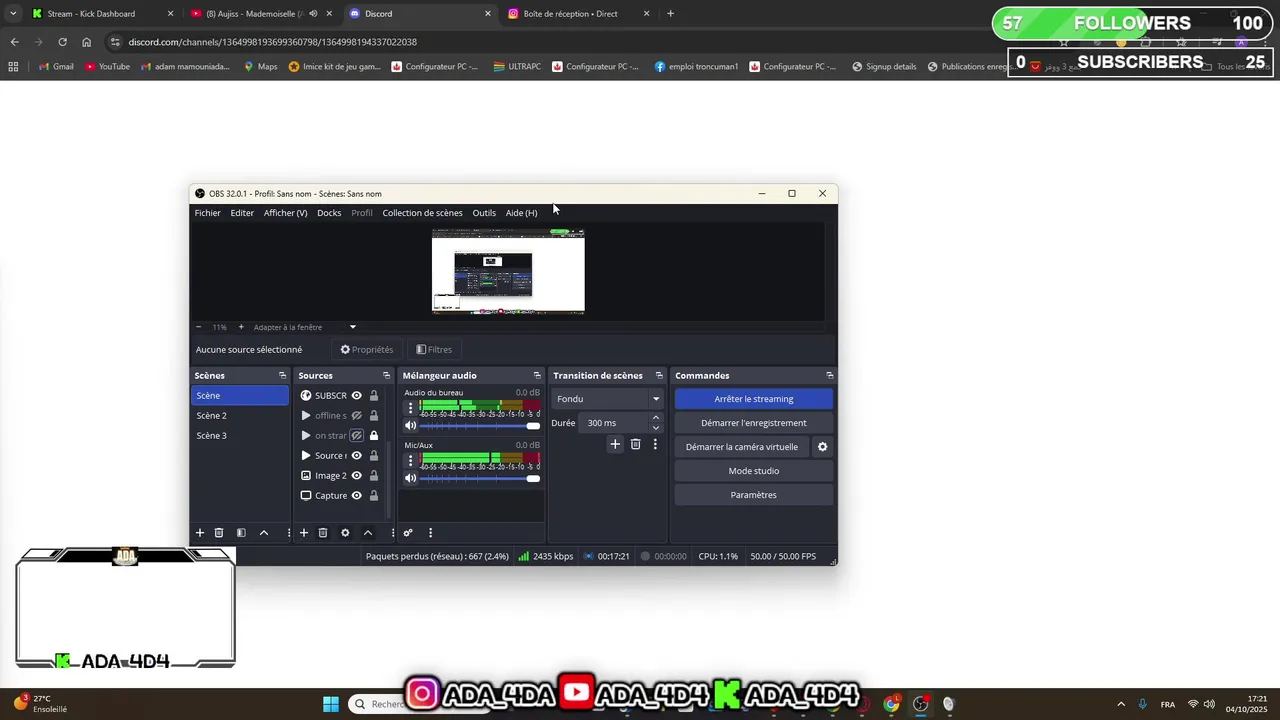Click Démarrer la caméra virtuelle button
Image resolution: width=1280 pixels, height=720 pixels.
tap(742, 447)
